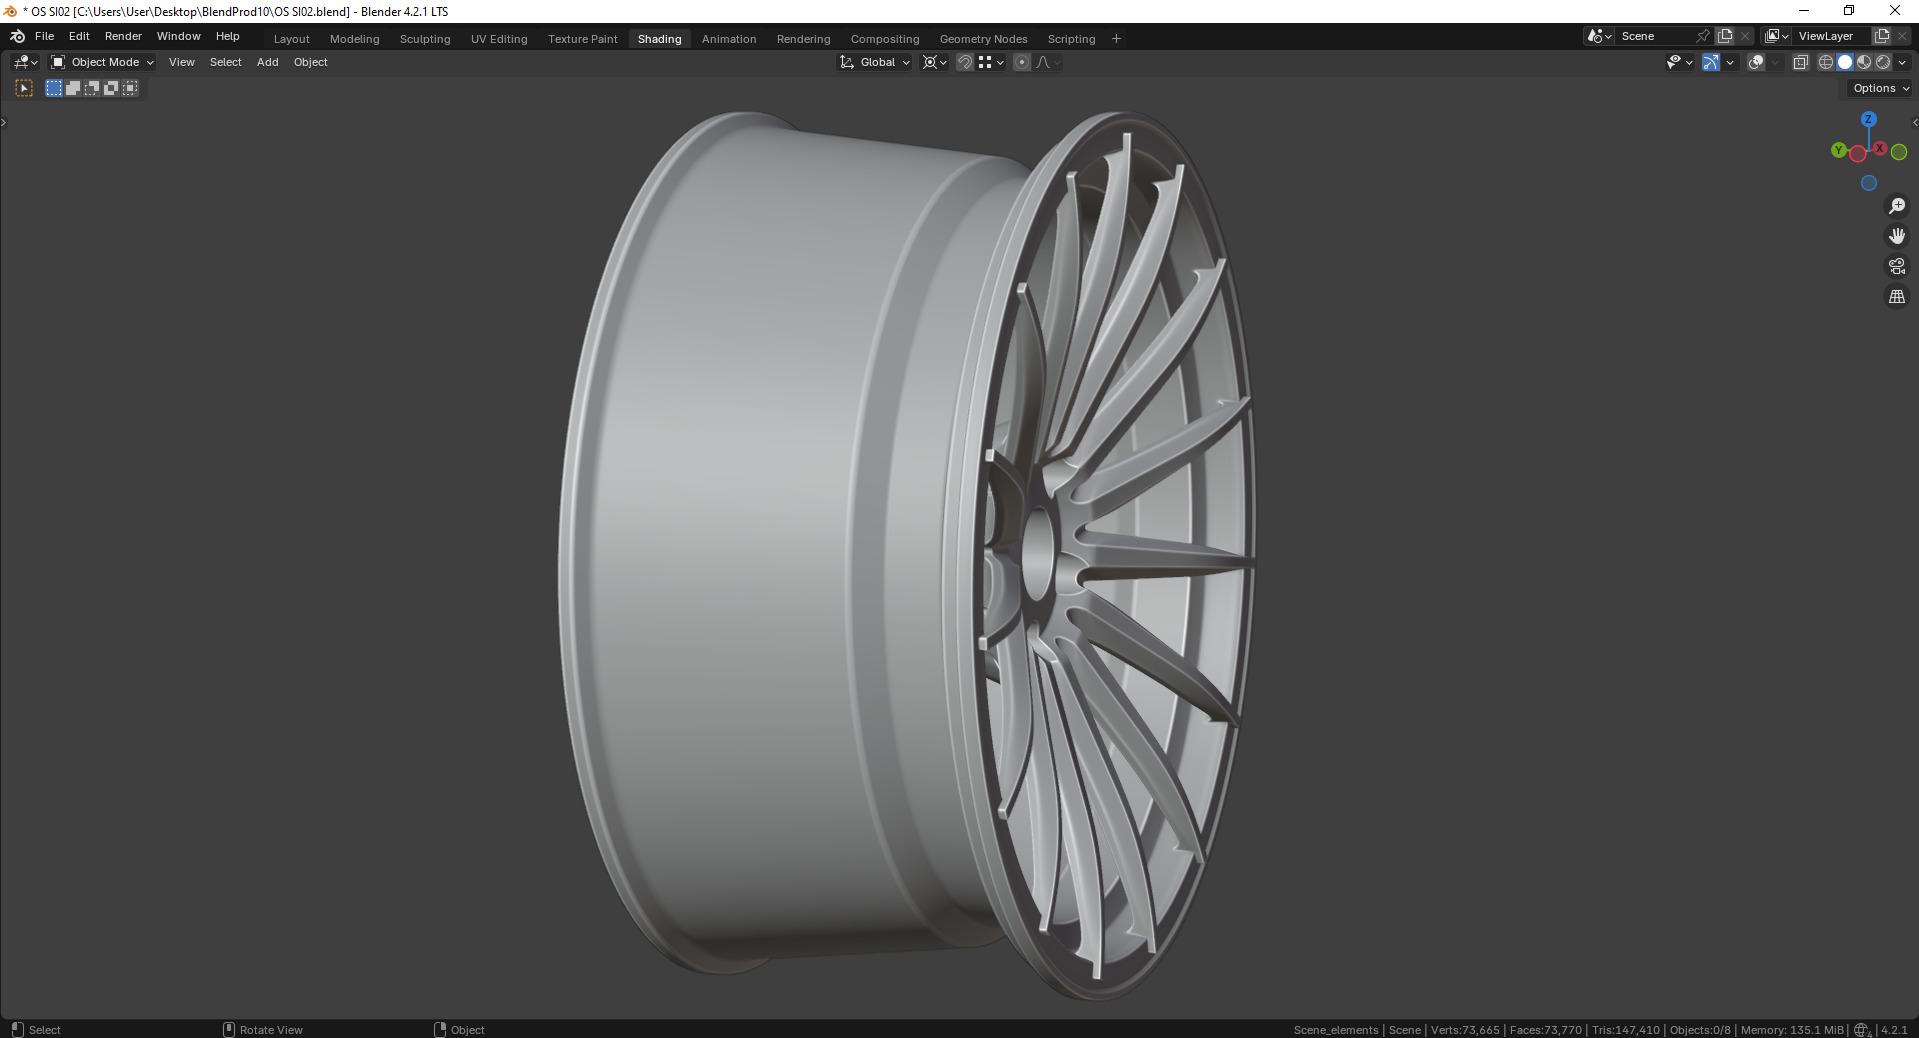
Task: Switch to the Layout workspace tab
Action: 292,39
